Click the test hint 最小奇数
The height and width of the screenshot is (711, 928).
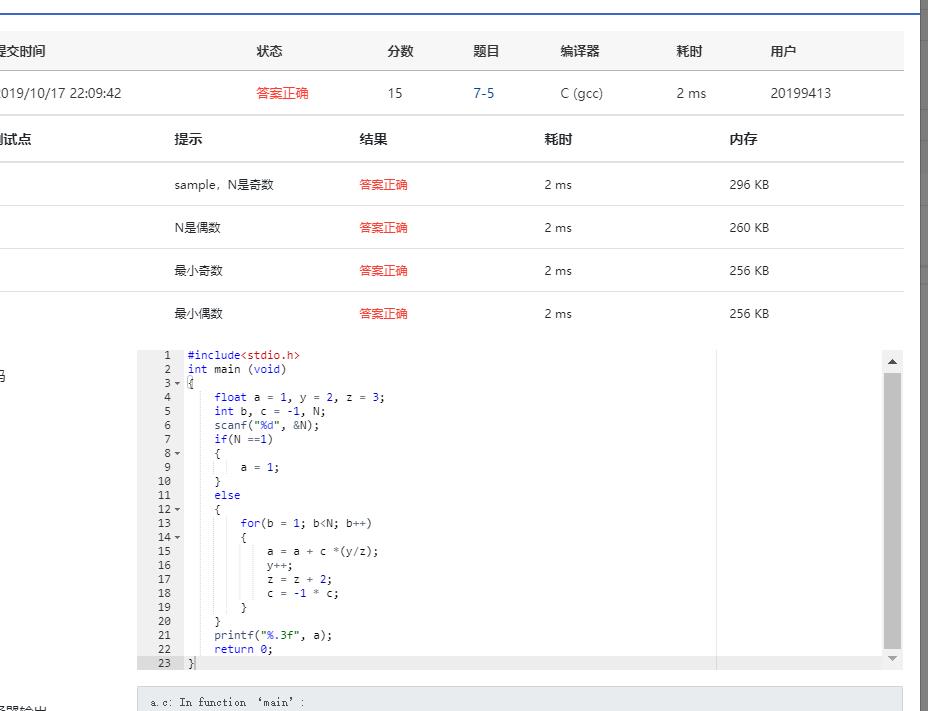[x=198, y=271]
